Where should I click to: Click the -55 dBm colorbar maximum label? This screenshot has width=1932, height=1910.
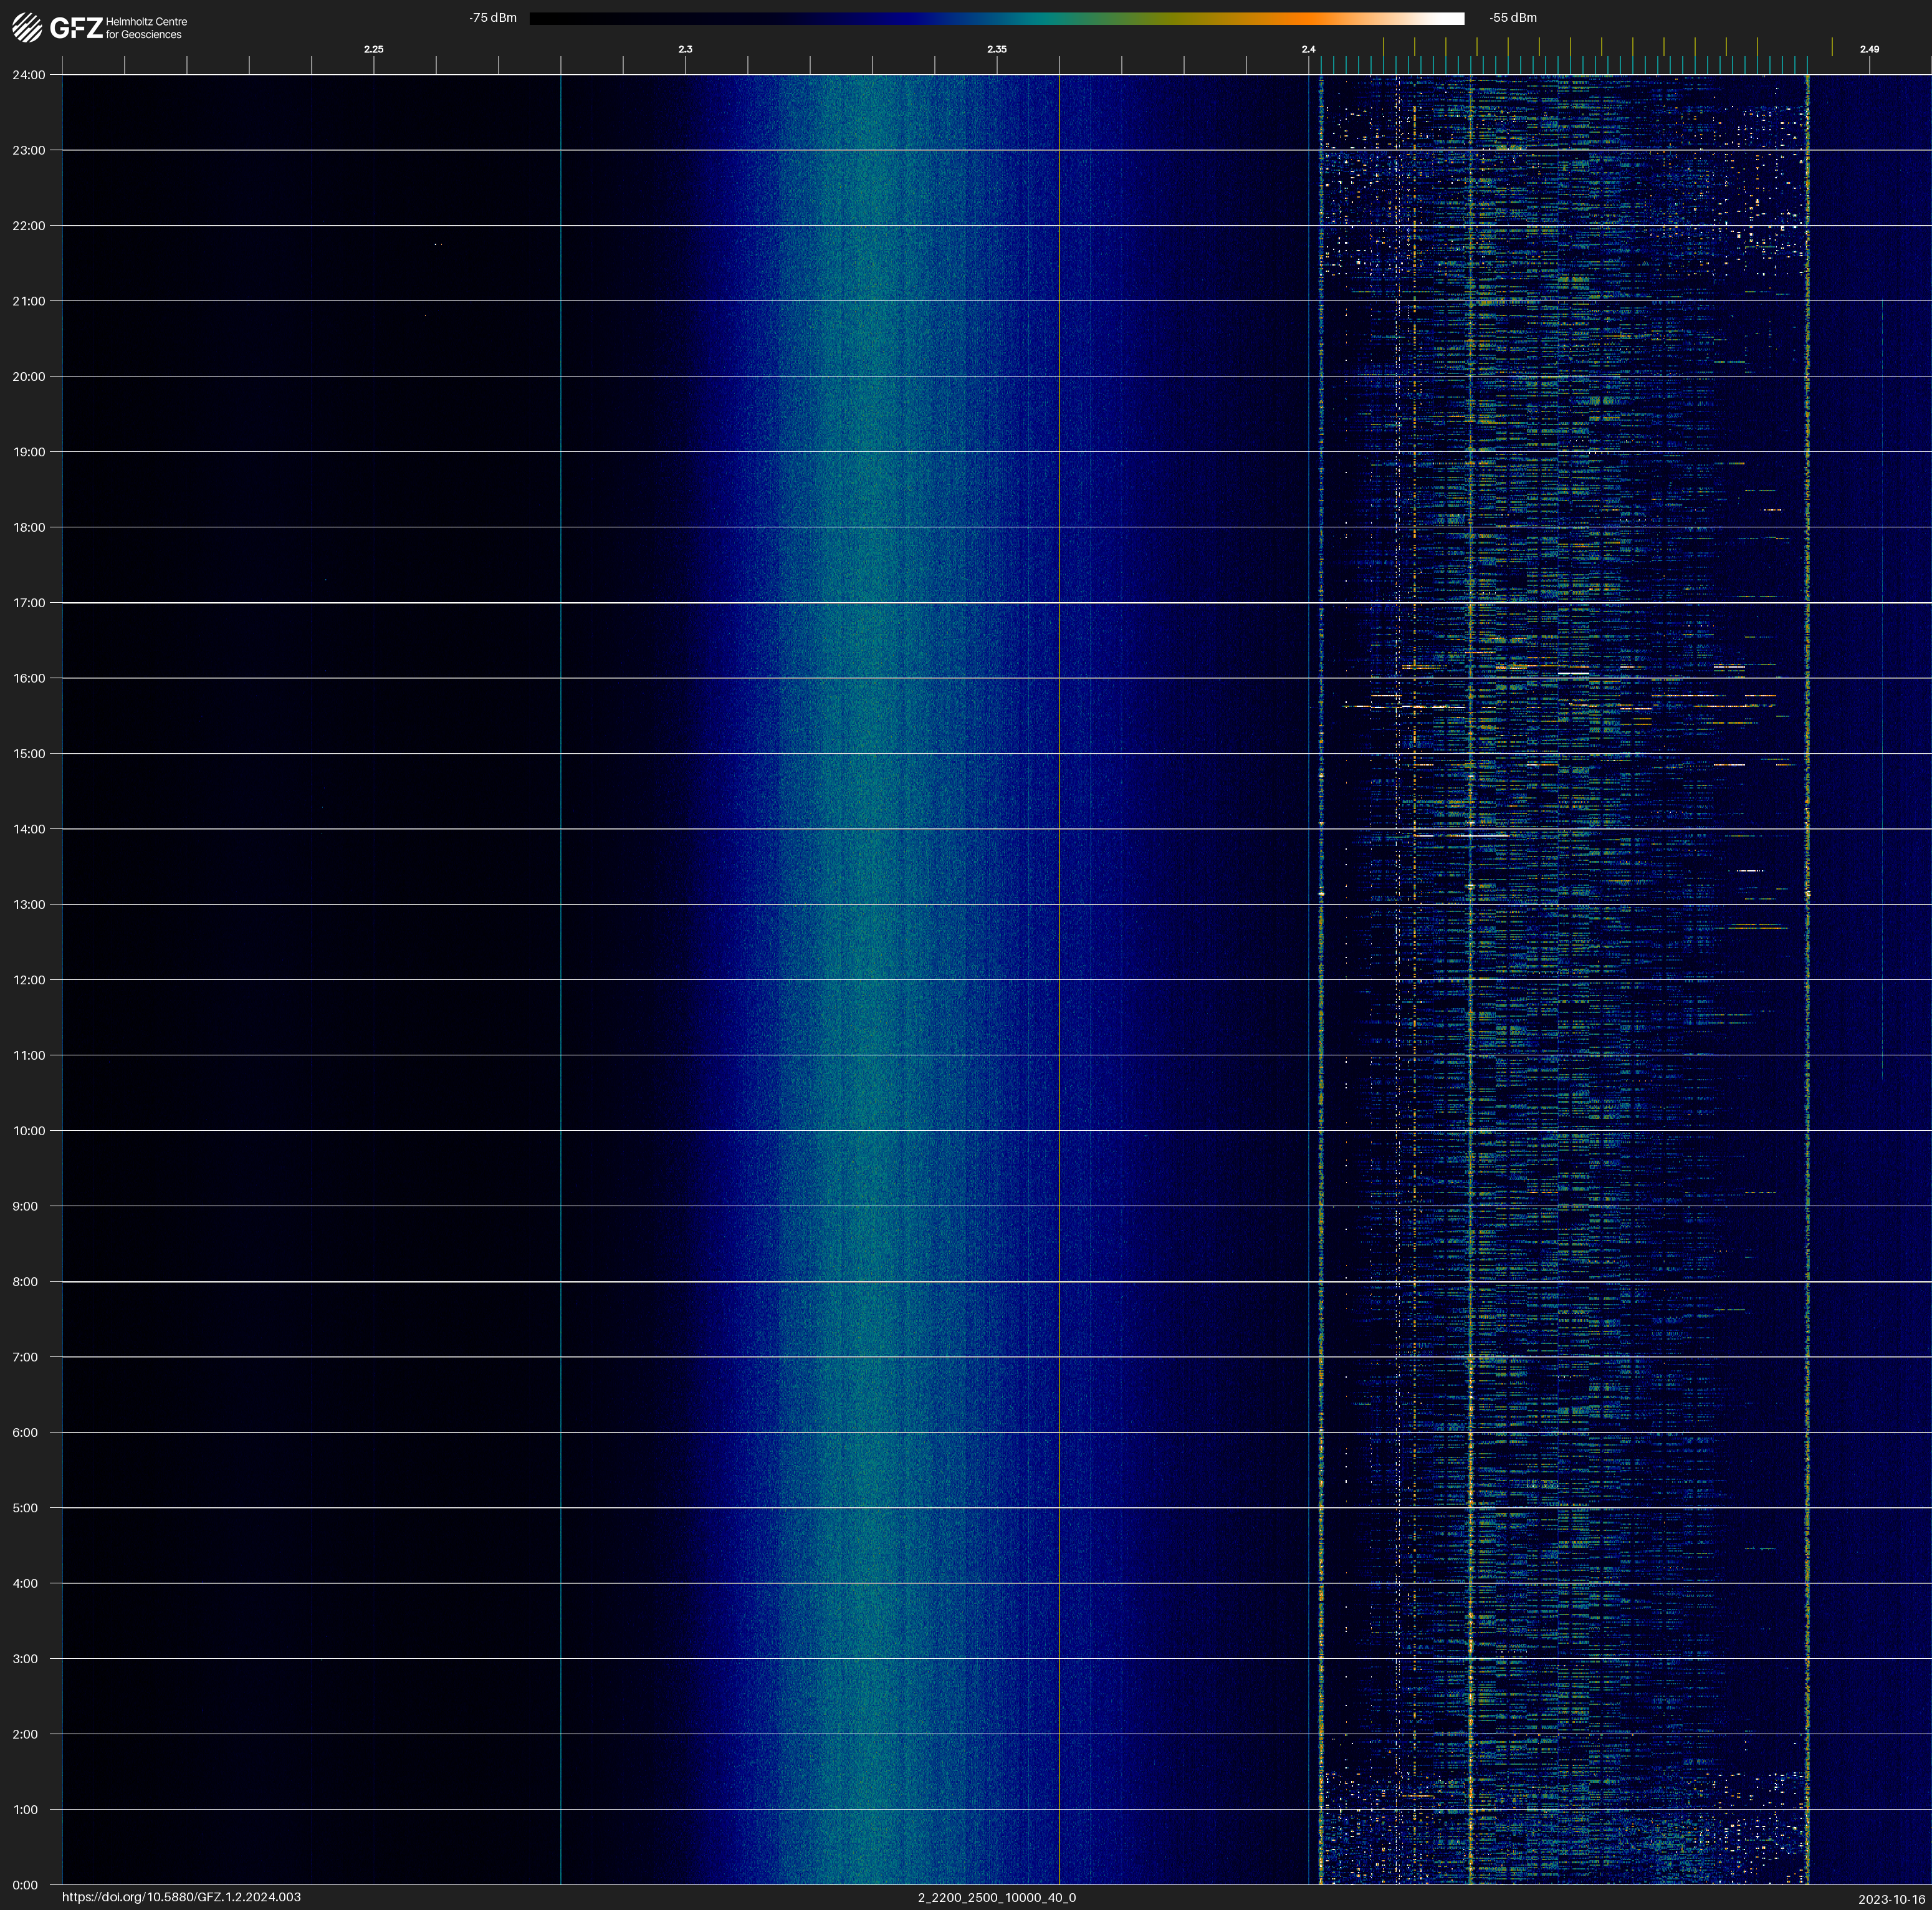(1512, 18)
